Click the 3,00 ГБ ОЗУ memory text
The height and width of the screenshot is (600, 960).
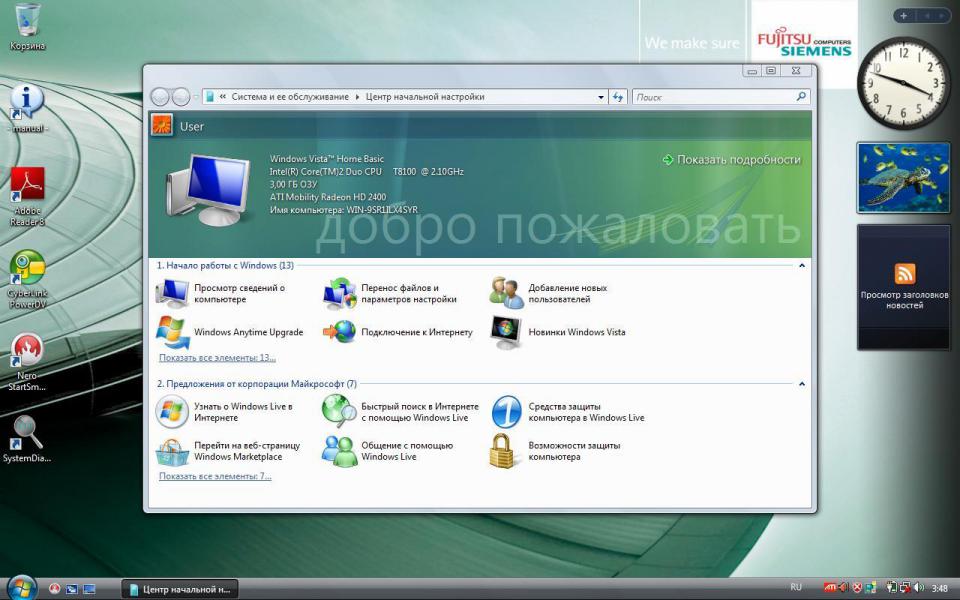(293, 184)
